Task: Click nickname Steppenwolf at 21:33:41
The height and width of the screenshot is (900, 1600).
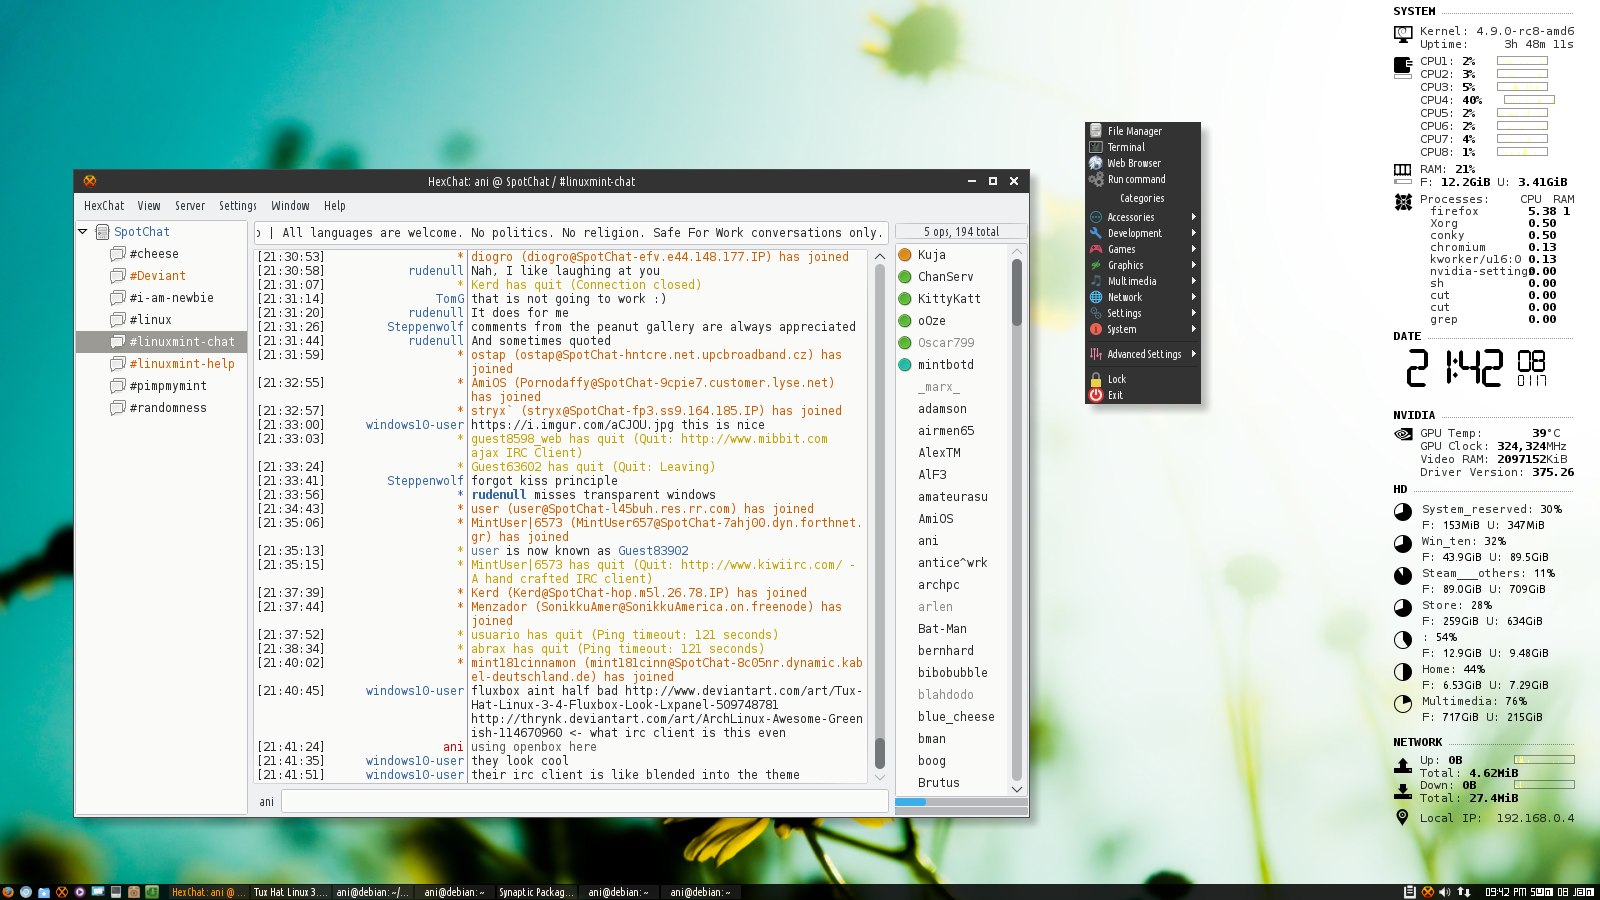Action: point(425,481)
